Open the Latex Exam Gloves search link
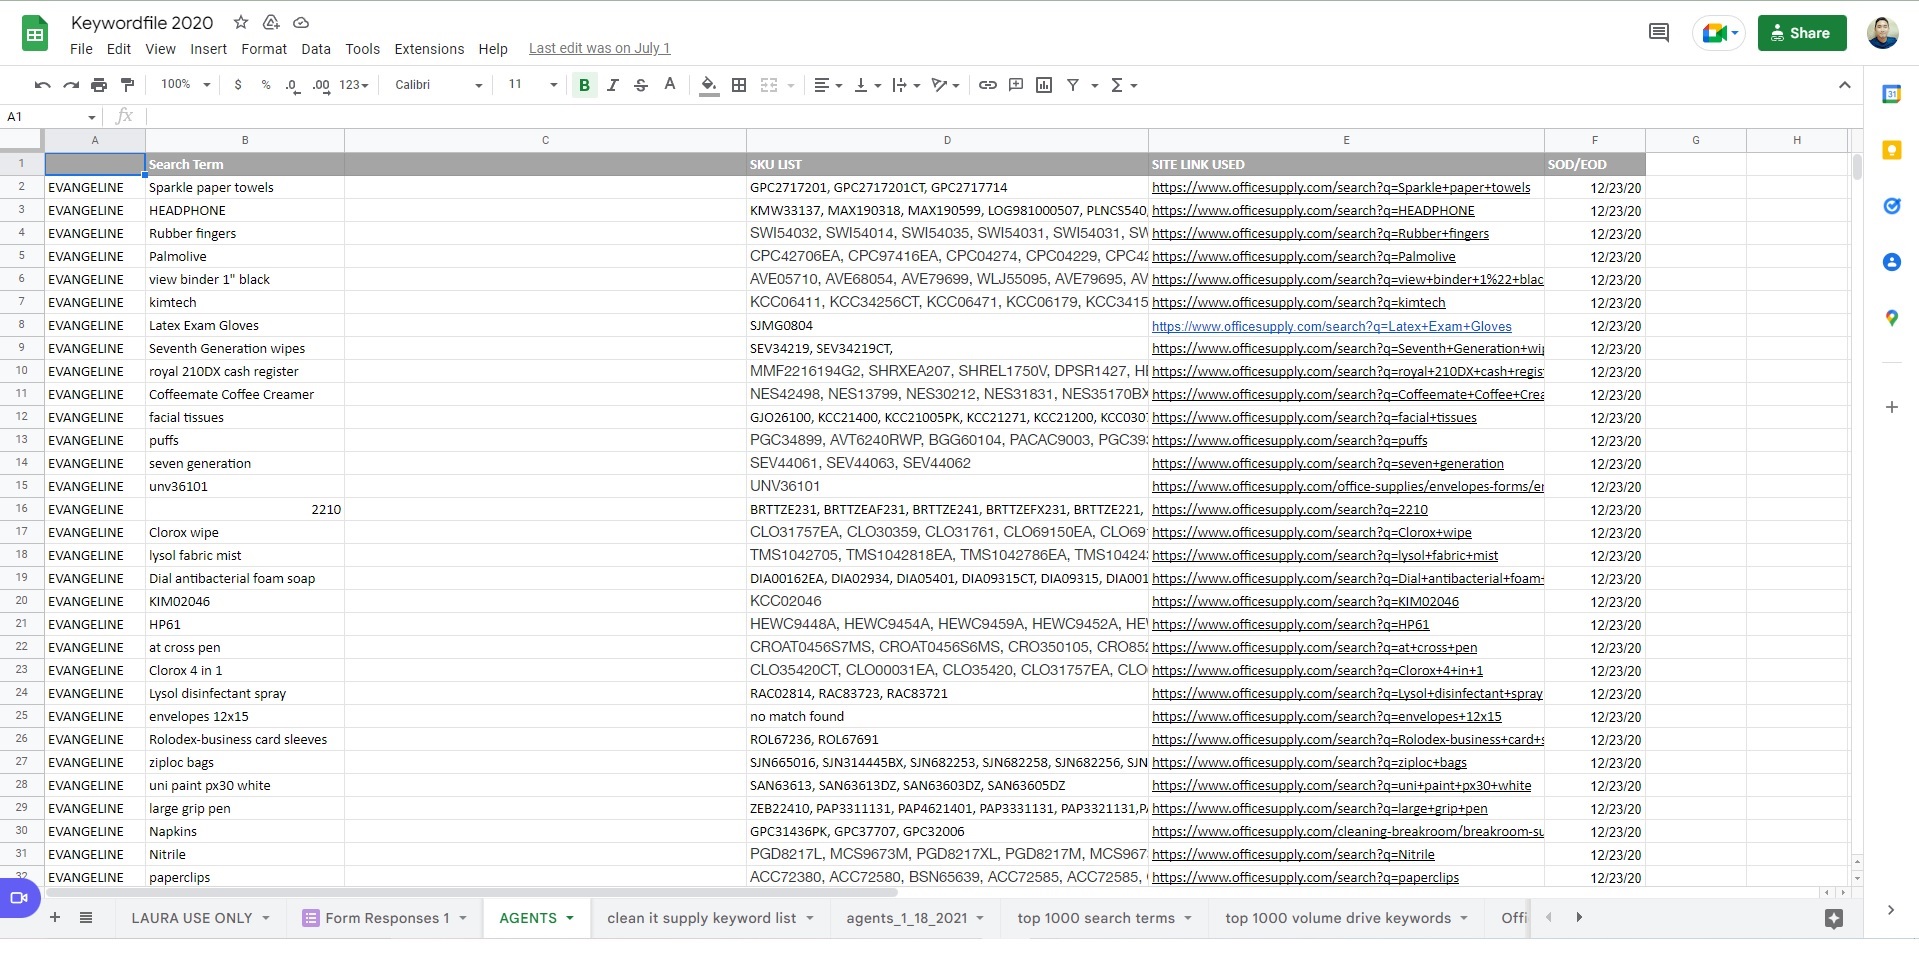Screen dimensions: 1919x969 click(x=1332, y=326)
